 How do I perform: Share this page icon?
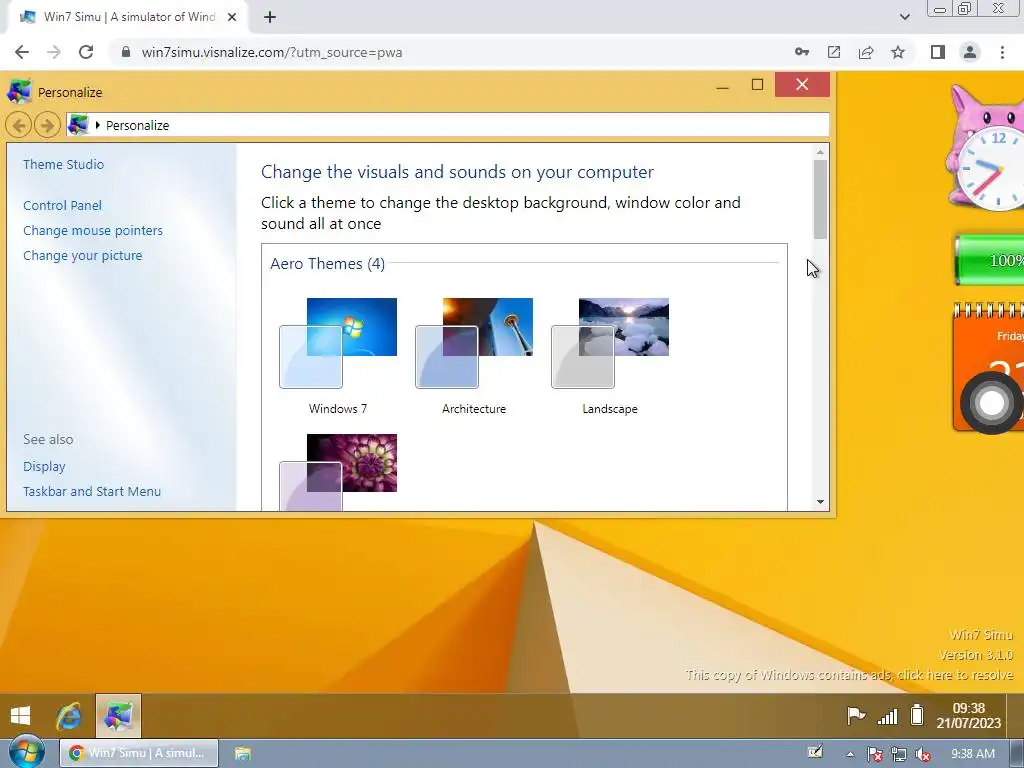point(866,52)
